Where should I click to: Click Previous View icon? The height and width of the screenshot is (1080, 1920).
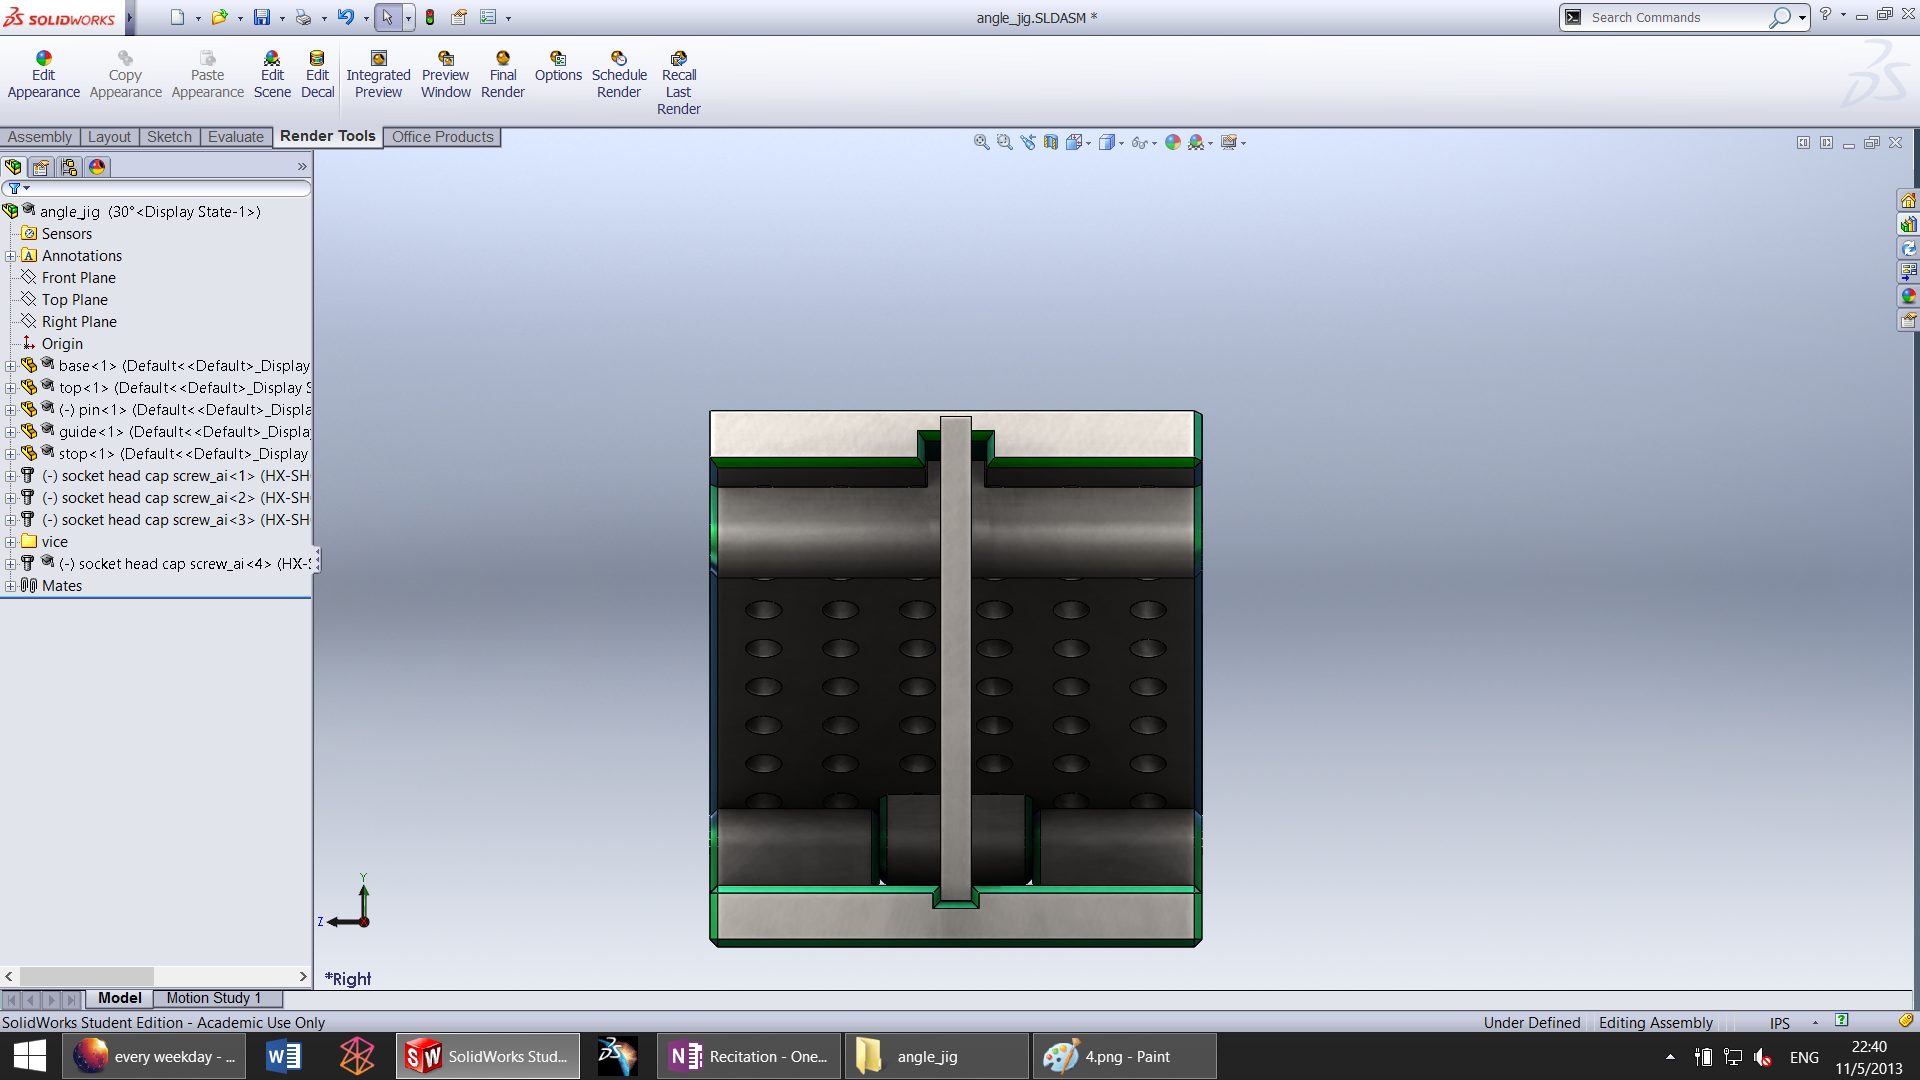tap(1027, 142)
